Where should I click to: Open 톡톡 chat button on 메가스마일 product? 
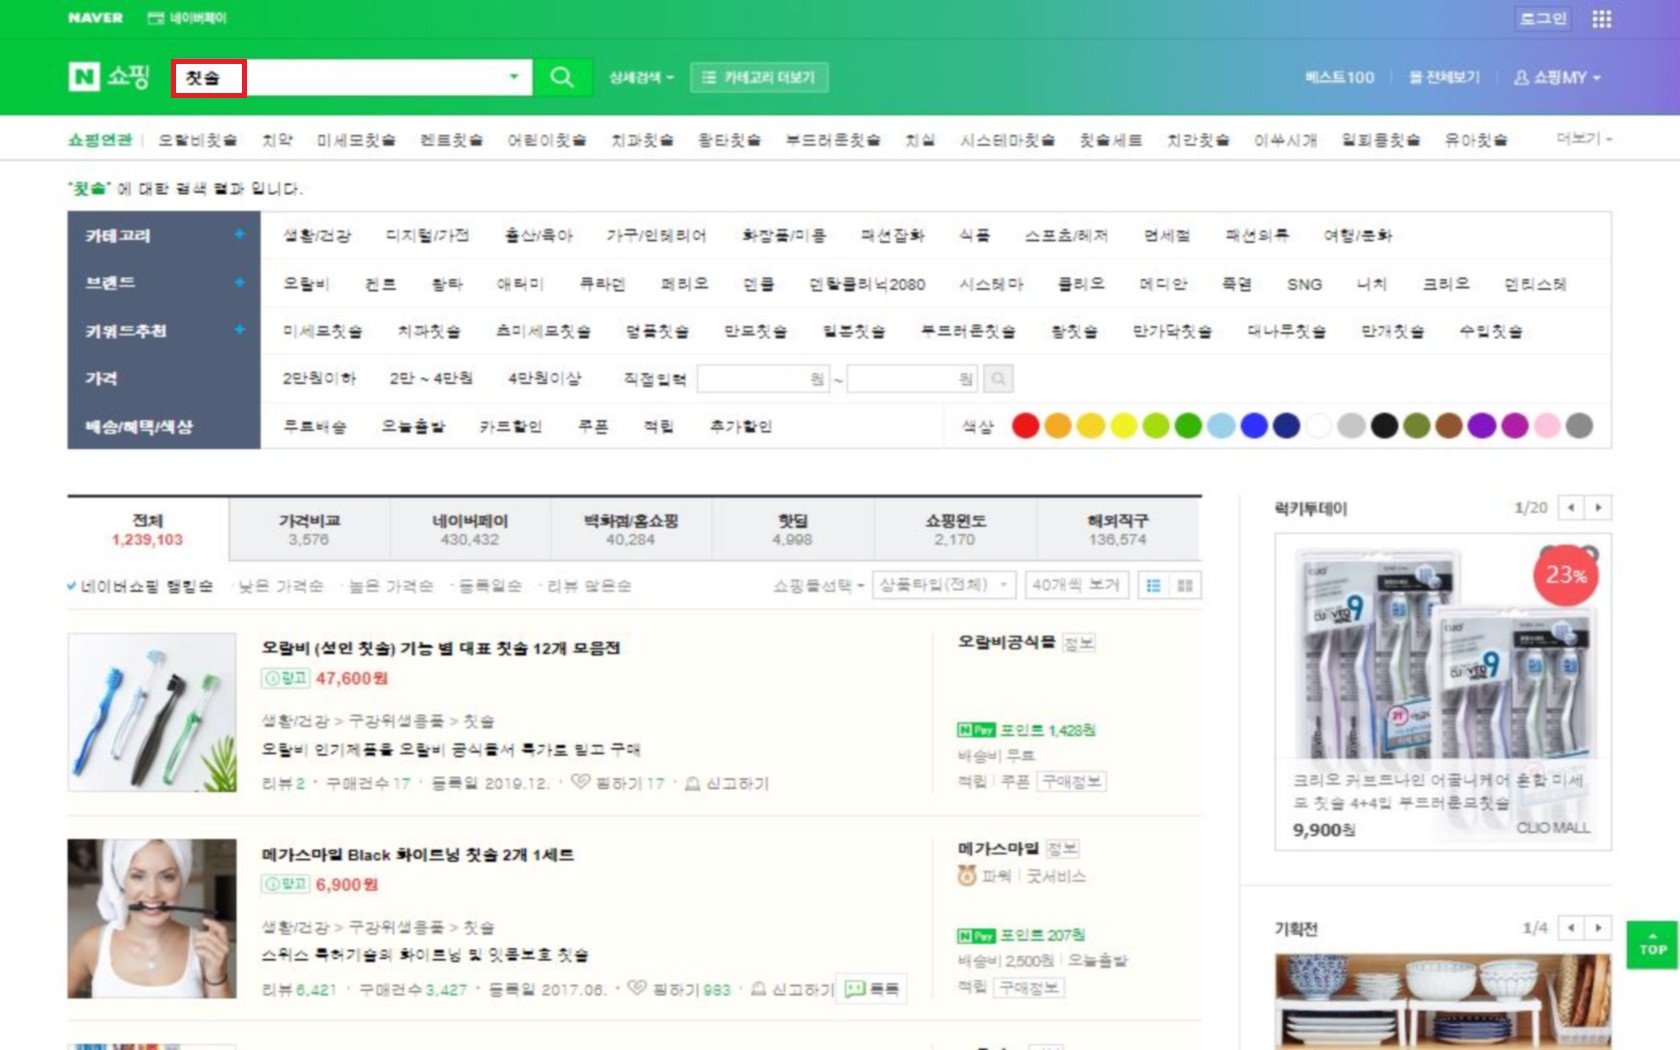pyautogui.click(x=871, y=989)
